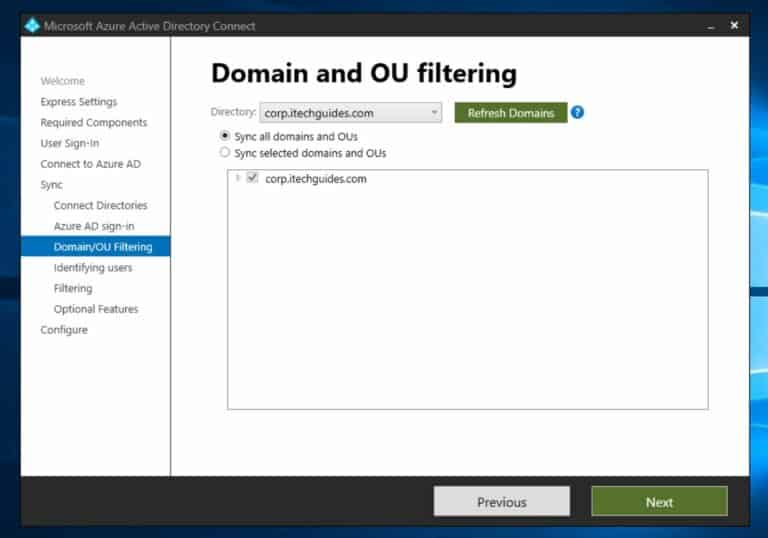The width and height of the screenshot is (768, 538).
Task: Click the Next button
Action: [659, 501]
